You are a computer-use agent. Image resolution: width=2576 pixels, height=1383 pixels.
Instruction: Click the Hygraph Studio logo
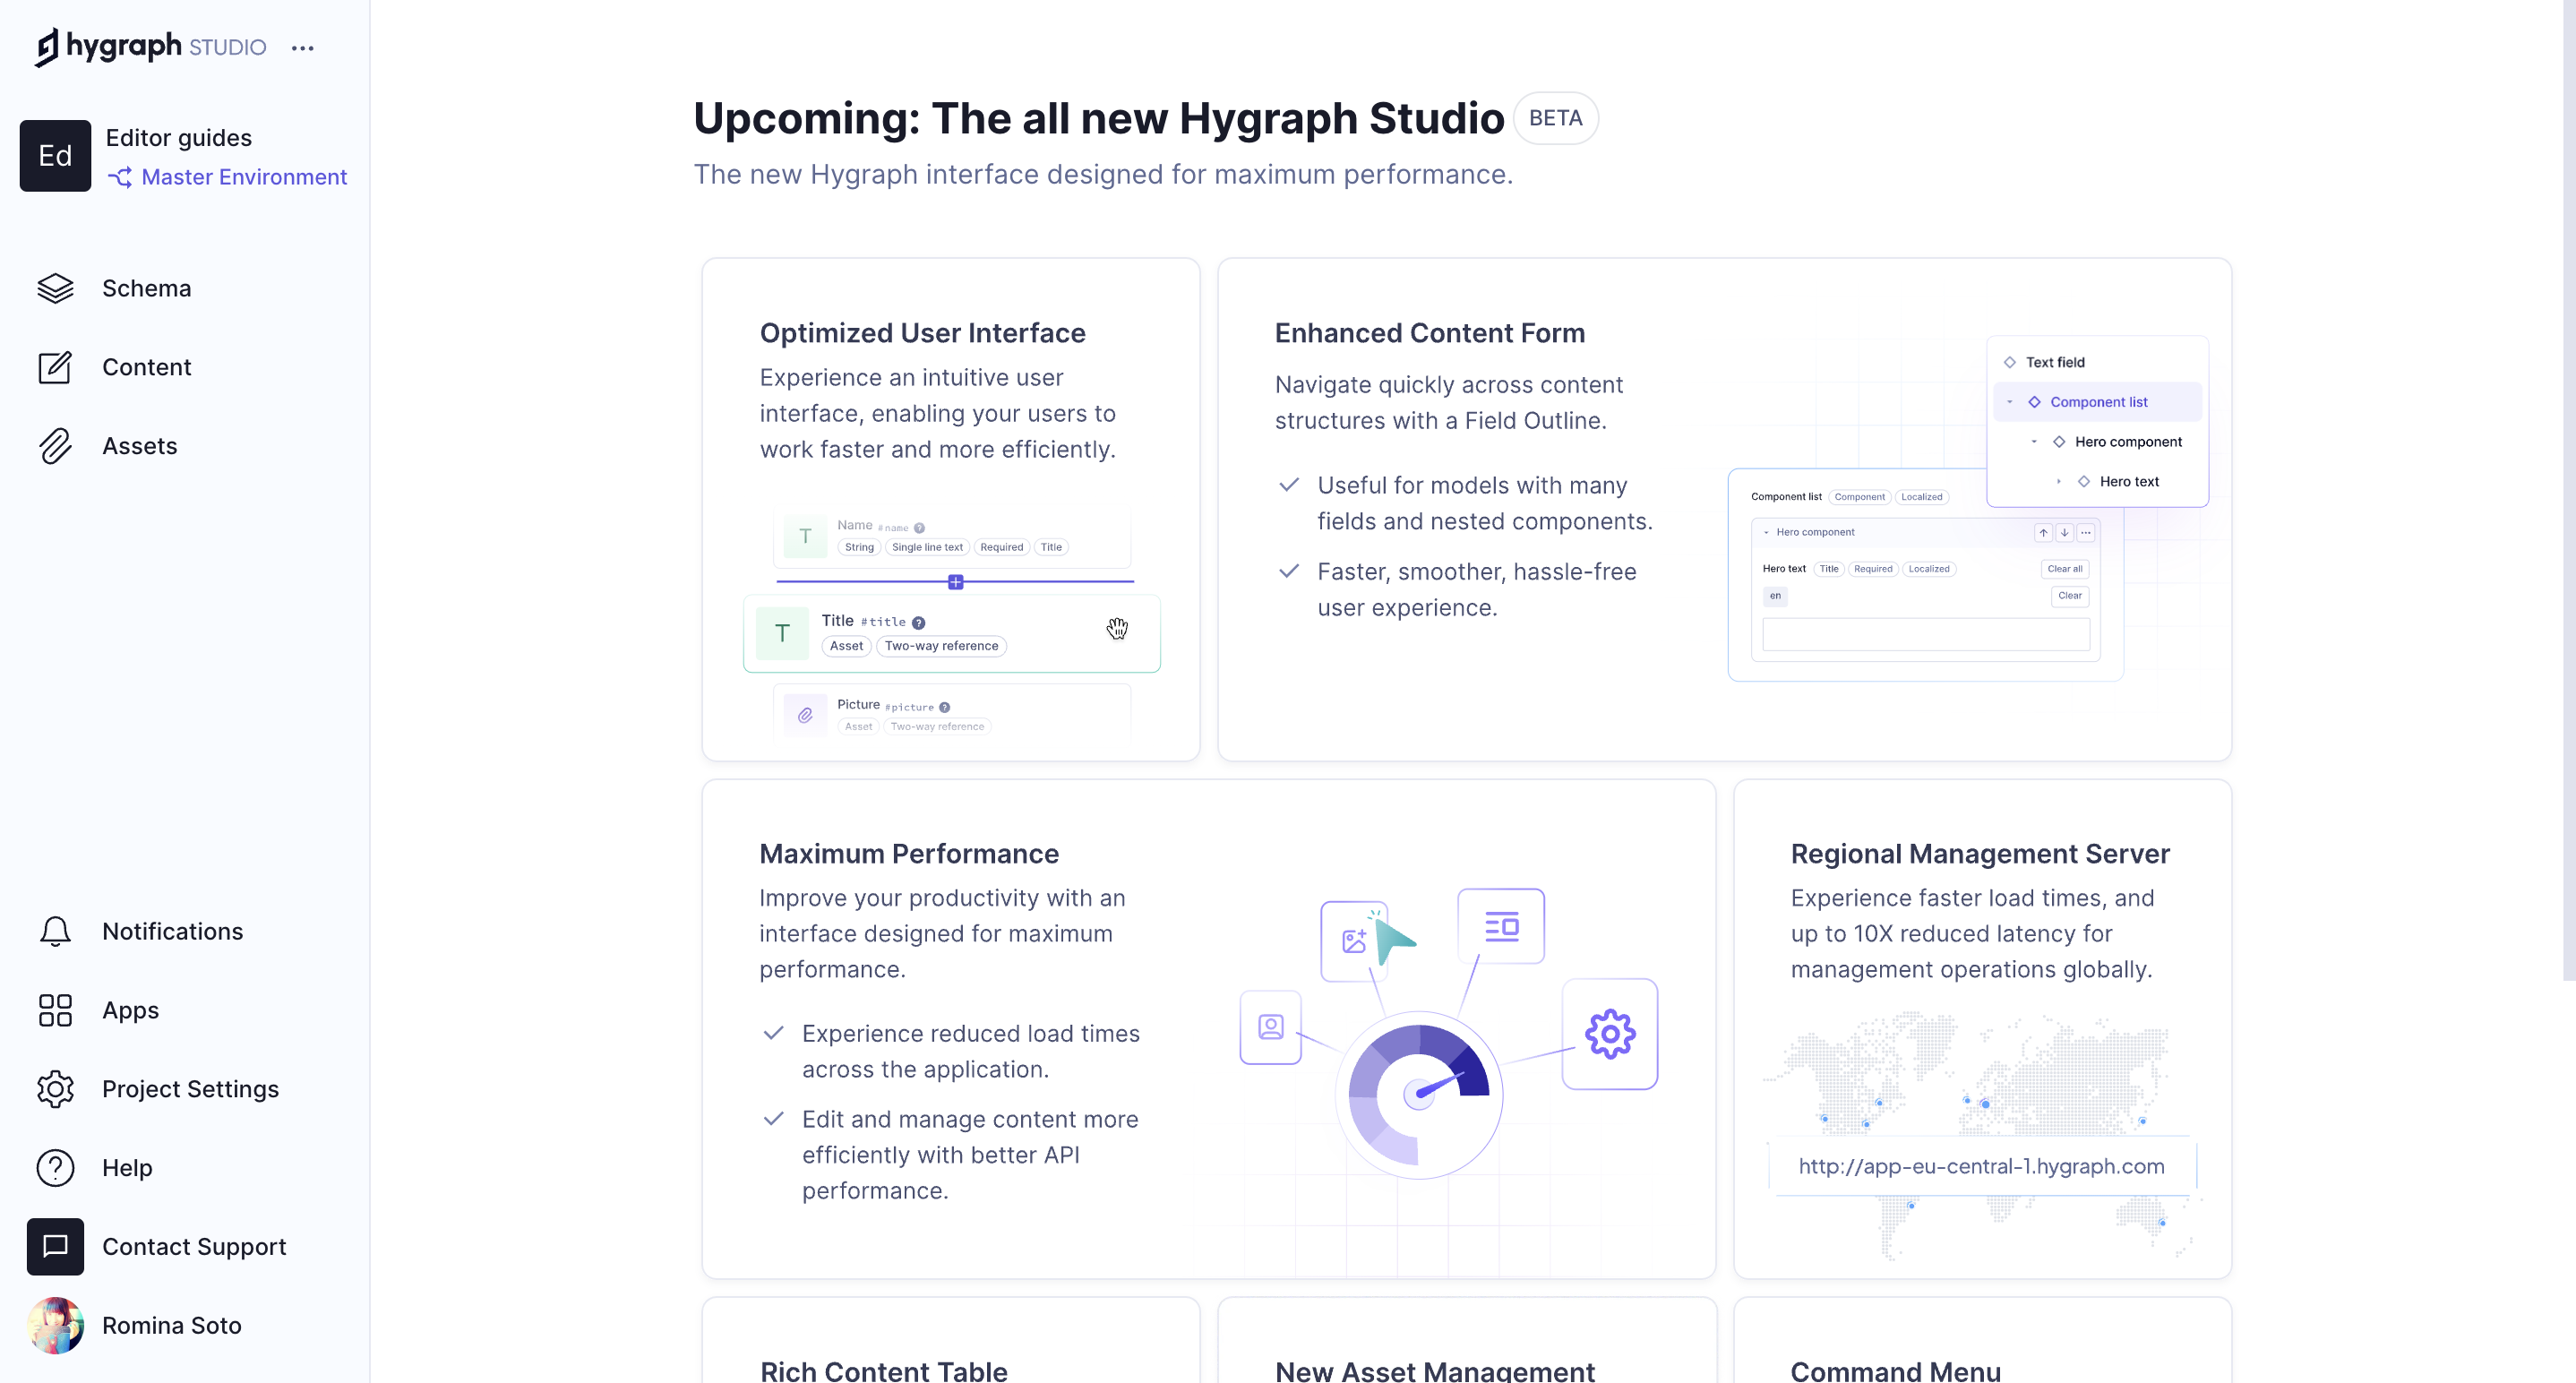coord(151,46)
